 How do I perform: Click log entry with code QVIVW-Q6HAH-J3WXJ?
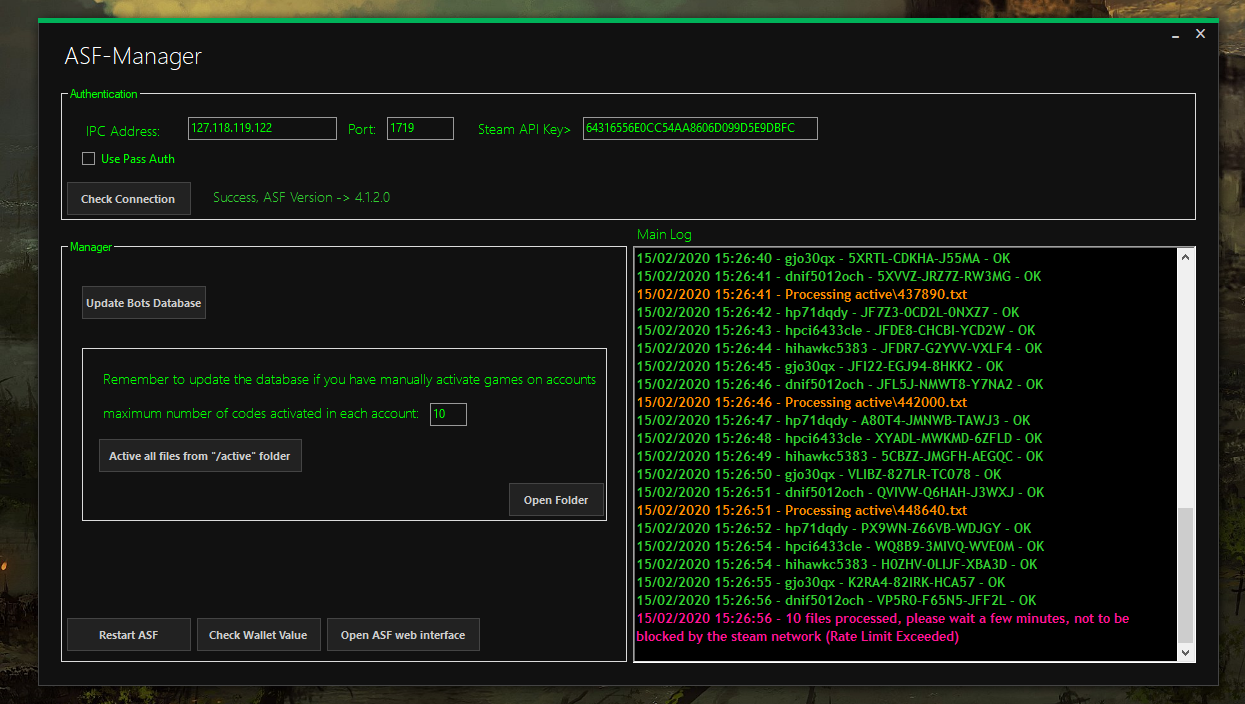coord(840,492)
